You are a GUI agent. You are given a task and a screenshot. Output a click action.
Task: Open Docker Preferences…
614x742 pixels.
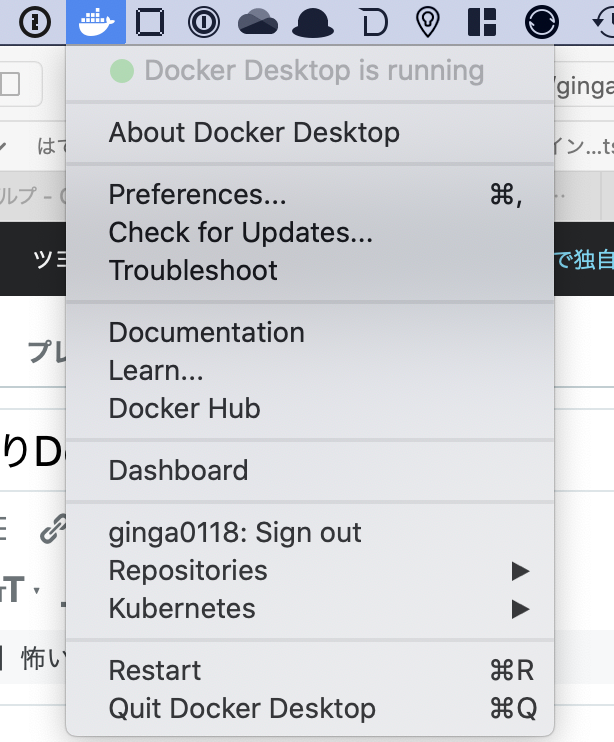pyautogui.click(x=310, y=194)
